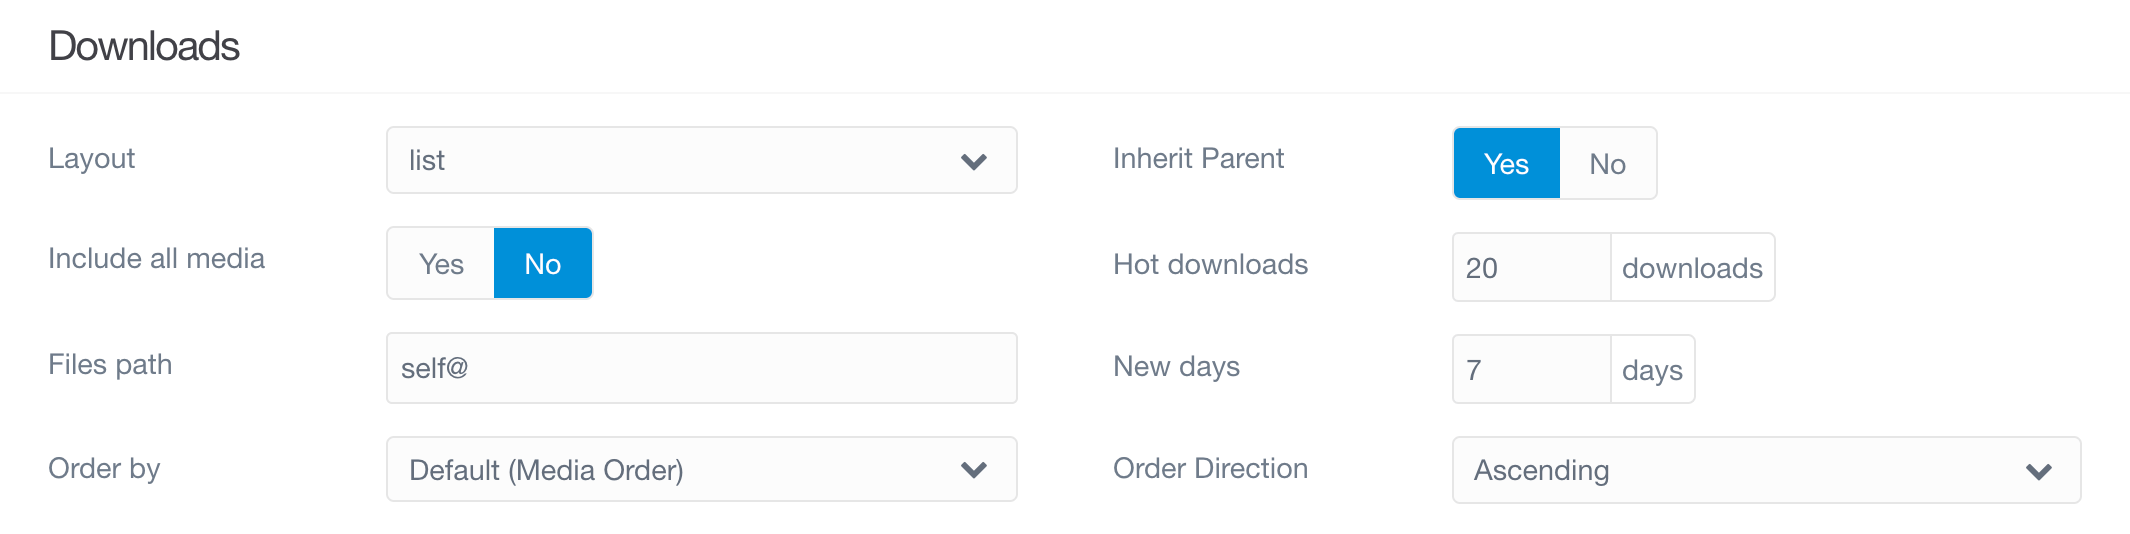Set Inherit Parent to Yes
Screen dimensions: 2130x534
pos(1506,163)
